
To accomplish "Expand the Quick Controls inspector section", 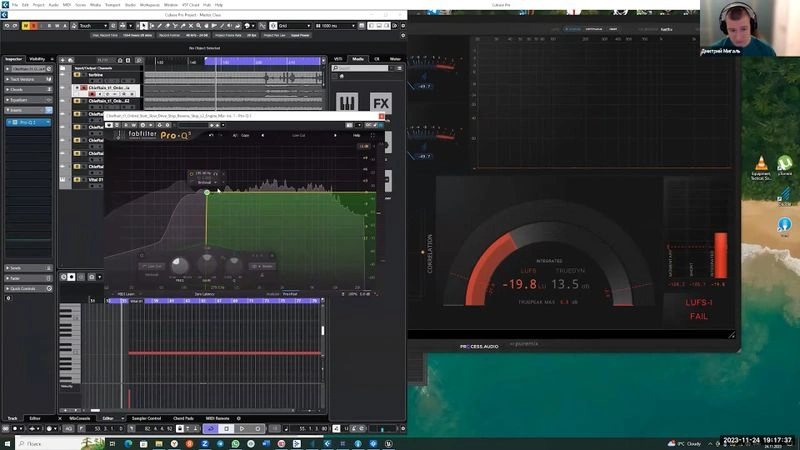I will [28, 289].
